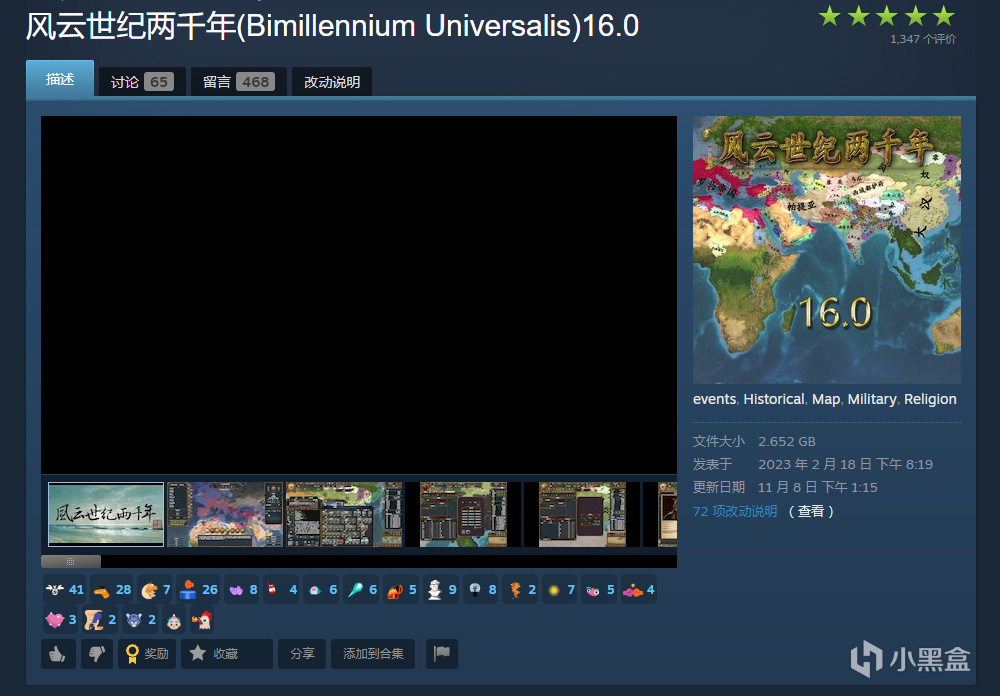The width and height of the screenshot is (1000, 696).
Task: Click the gray lightbulb award showing 8
Action: pos(482,590)
